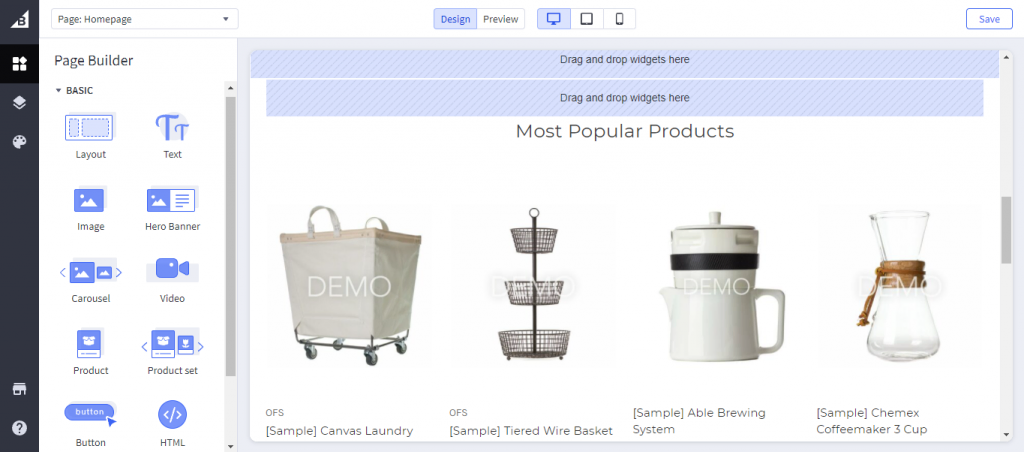Switch to the Preview tab

click(501, 19)
